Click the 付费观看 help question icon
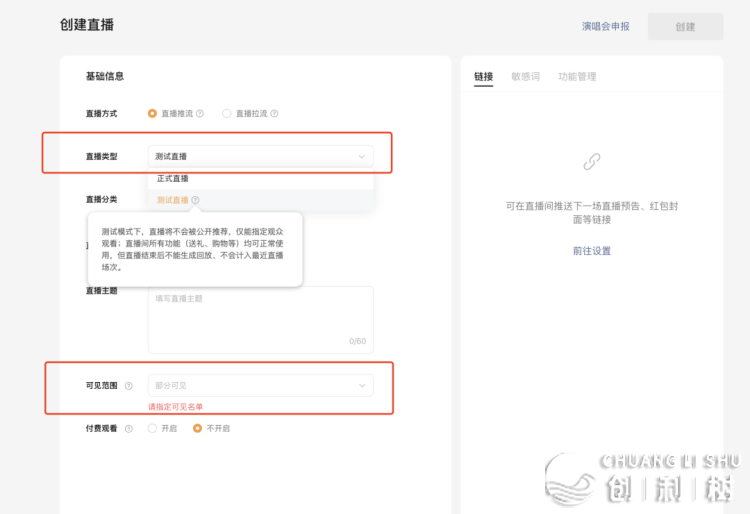The image size is (750, 514). (x=128, y=428)
